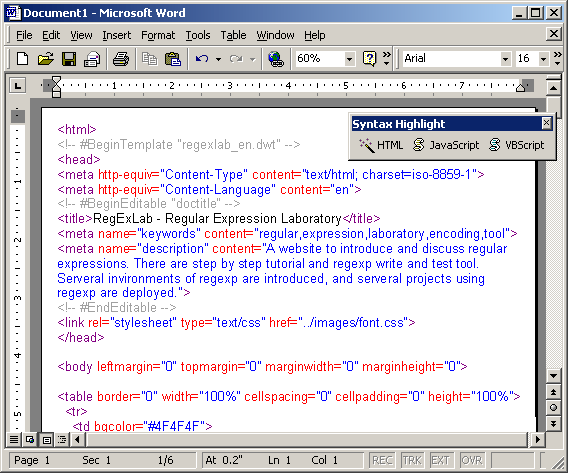The image size is (568, 473).
Task: Paste clipboard contents with the Paste icon
Action: [173, 59]
